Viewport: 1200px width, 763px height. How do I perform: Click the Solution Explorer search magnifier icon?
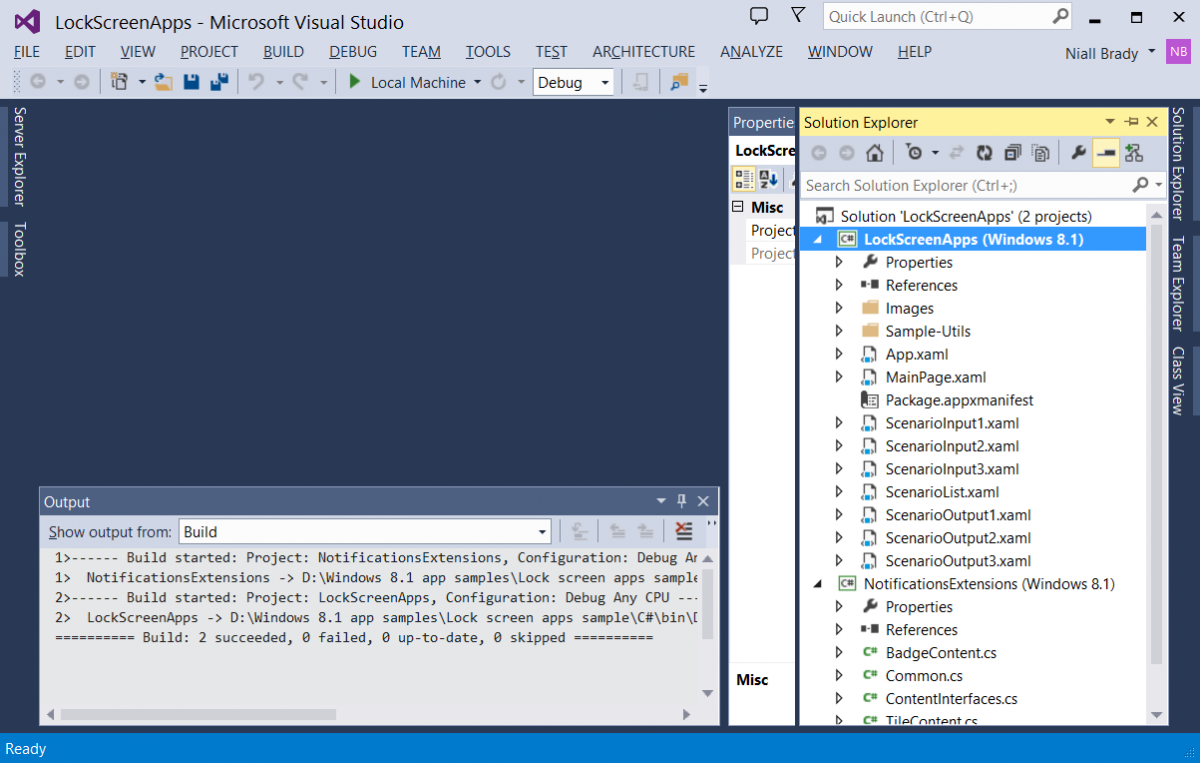coord(1140,185)
